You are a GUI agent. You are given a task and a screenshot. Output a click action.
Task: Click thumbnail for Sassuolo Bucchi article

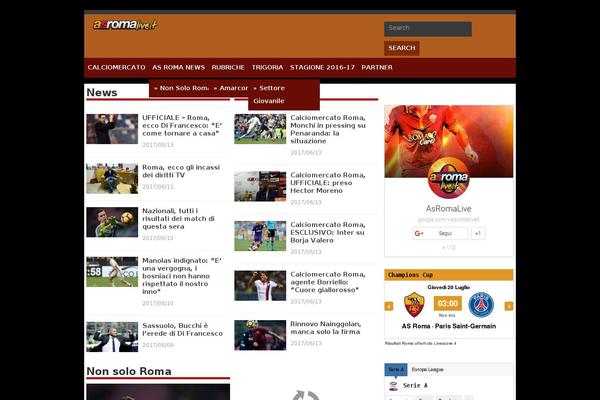(x=112, y=337)
